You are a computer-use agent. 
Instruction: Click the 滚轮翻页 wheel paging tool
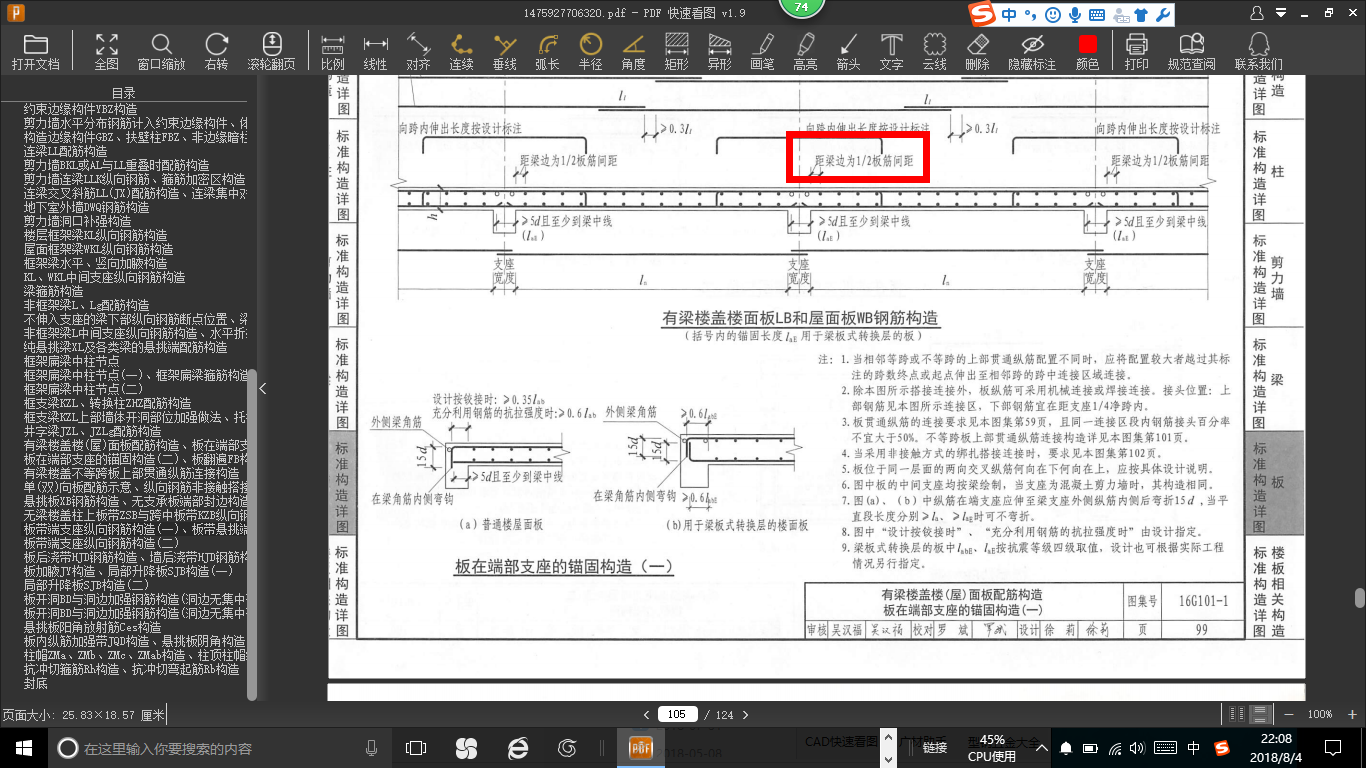(x=271, y=51)
